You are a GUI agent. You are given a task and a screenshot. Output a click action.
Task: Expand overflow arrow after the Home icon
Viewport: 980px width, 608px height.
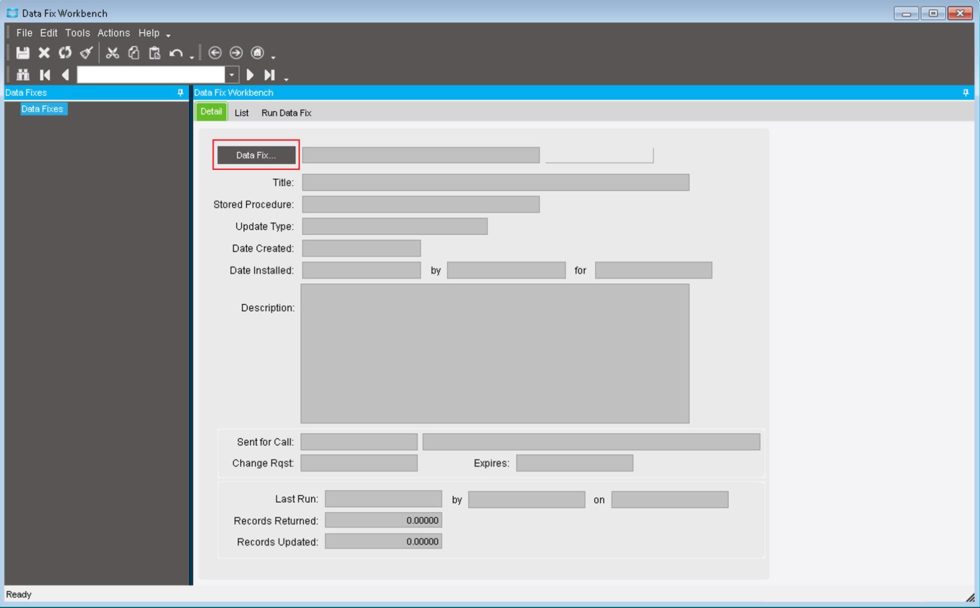click(x=273, y=57)
